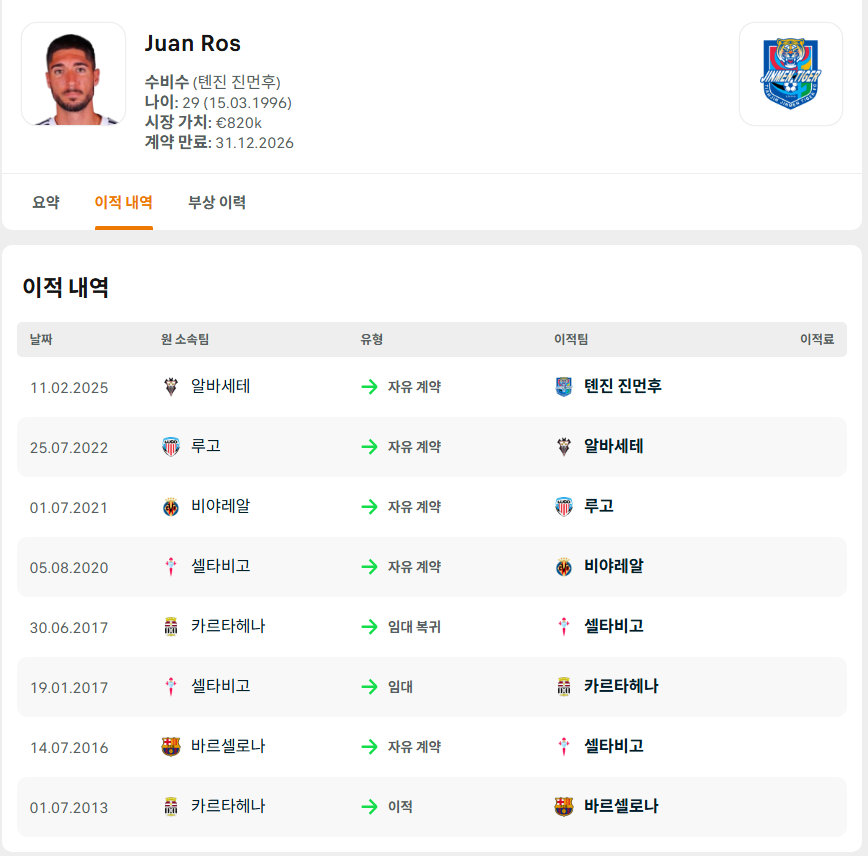Select the 이적 내역 tab
Image resolution: width=868 pixels, height=856 pixels.
tap(124, 202)
